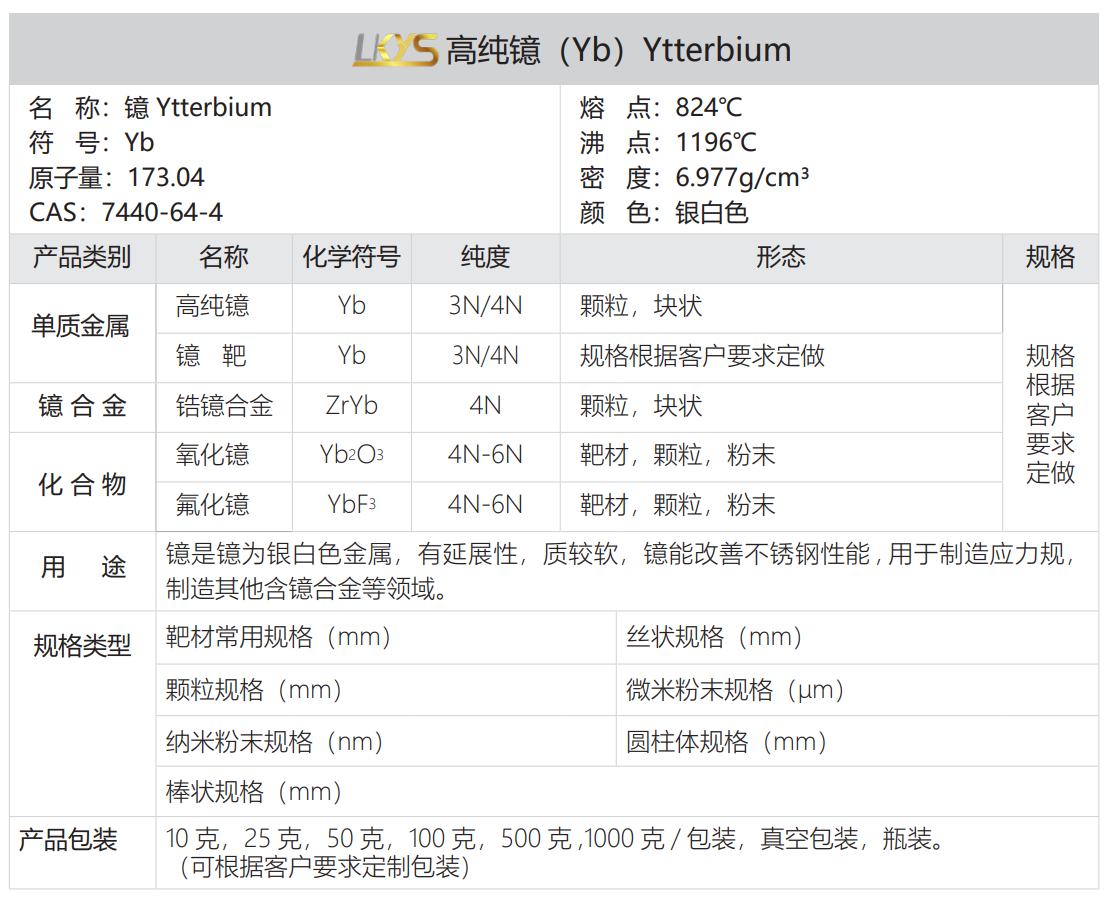Screen dimensions: 1110x901
Task: Click the 氟化镱 name cell
Action: pos(212,505)
